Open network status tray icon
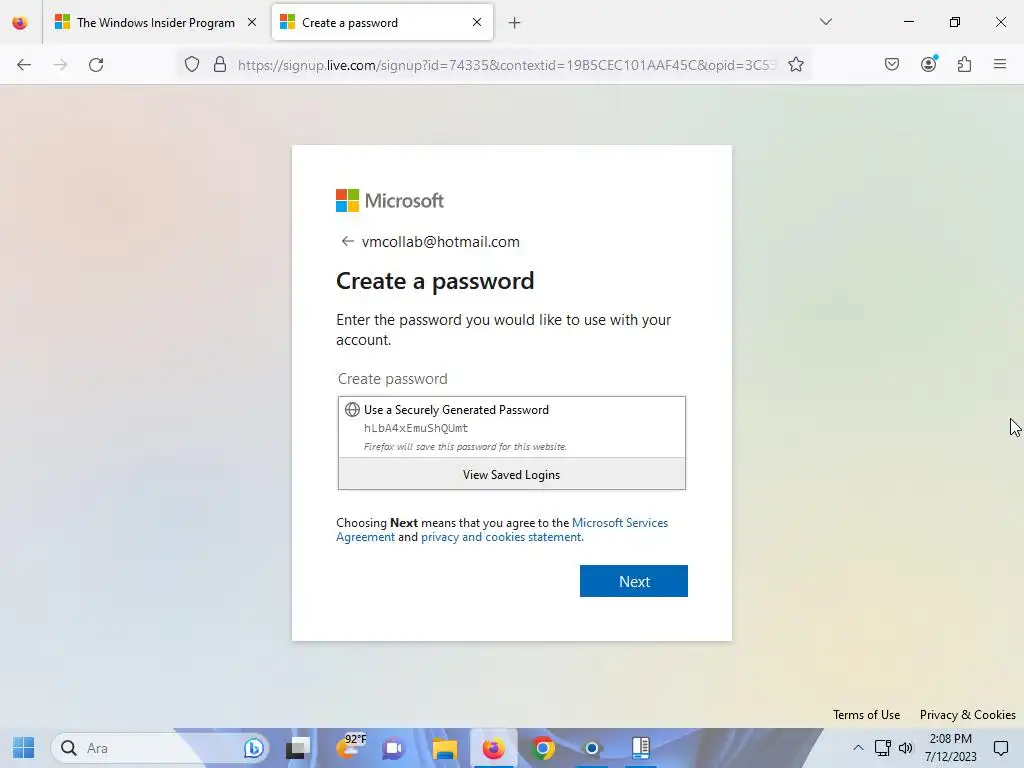The width and height of the screenshot is (1024, 768). click(882, 748)
